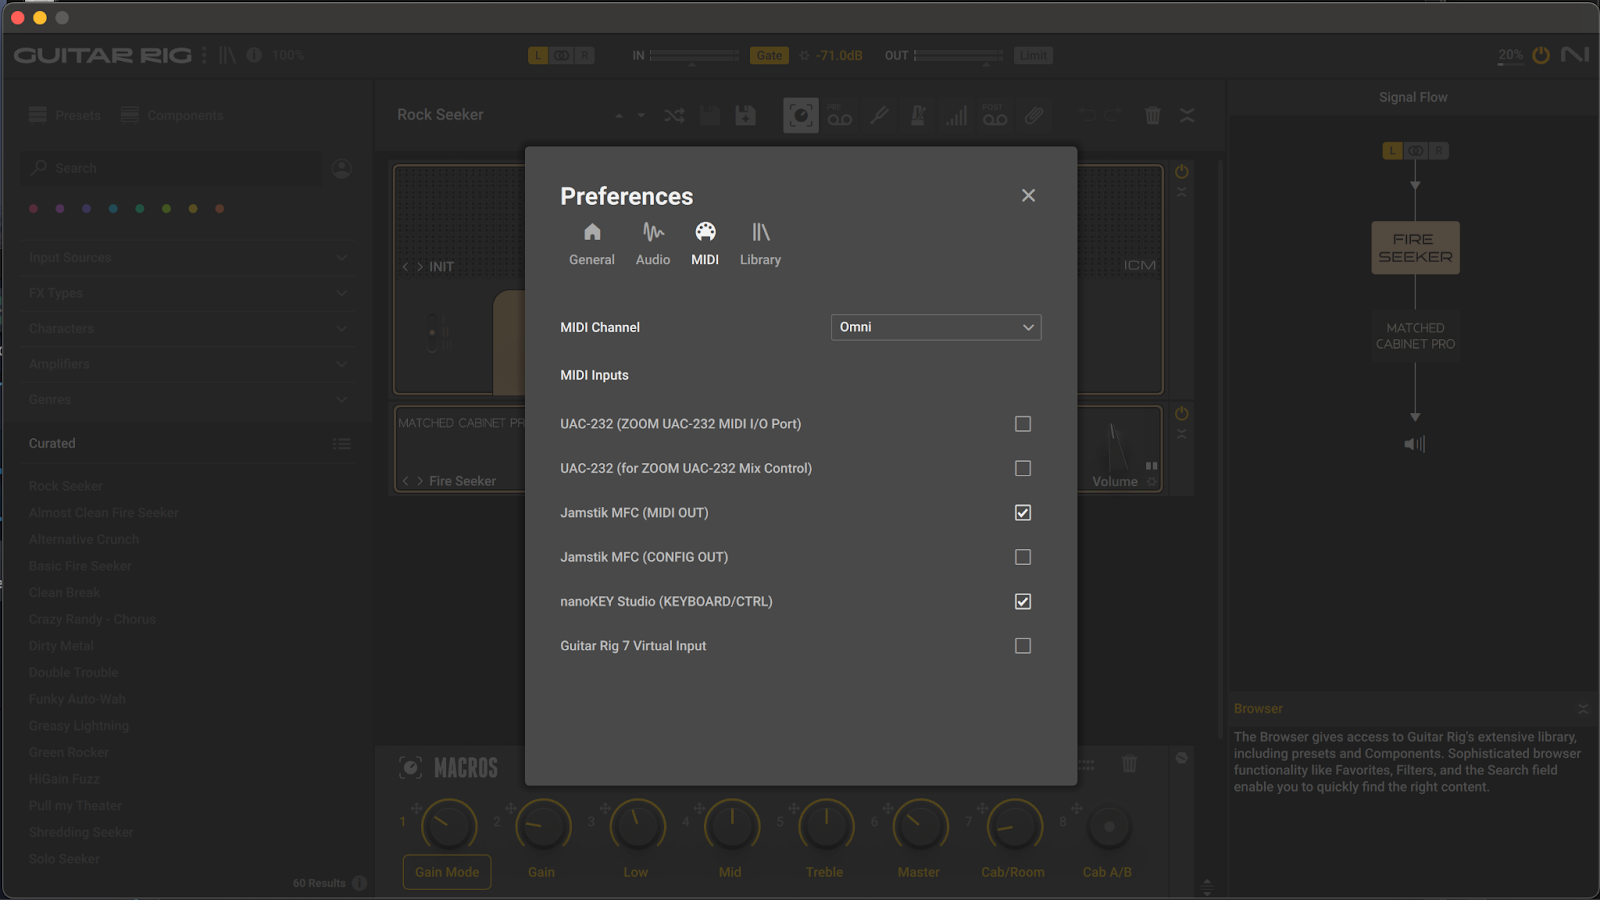The height and width of the screenshot is (900, 1600).
Task: Click Matched Cabinet Pro in Signal Flow
Action: pyautogui.click(x=1415, y=336)
